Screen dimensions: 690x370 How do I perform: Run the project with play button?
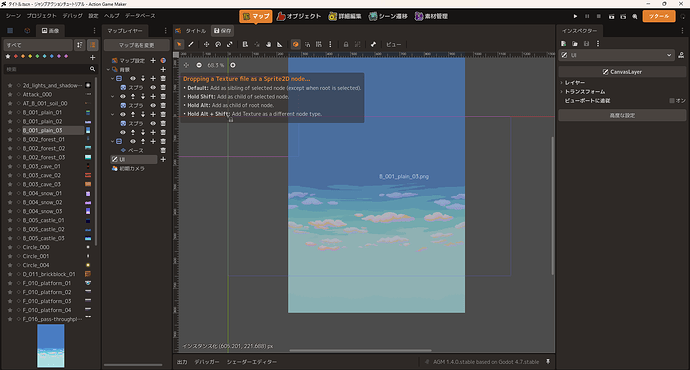coord(575,16)
